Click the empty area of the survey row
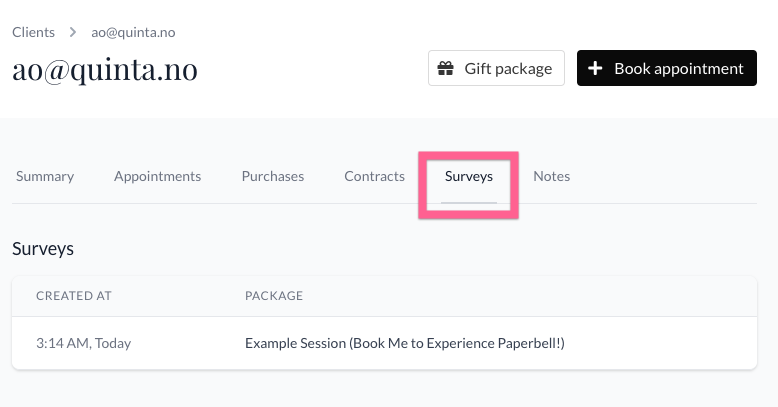This screenshot has width=778, height=407. 660,343
